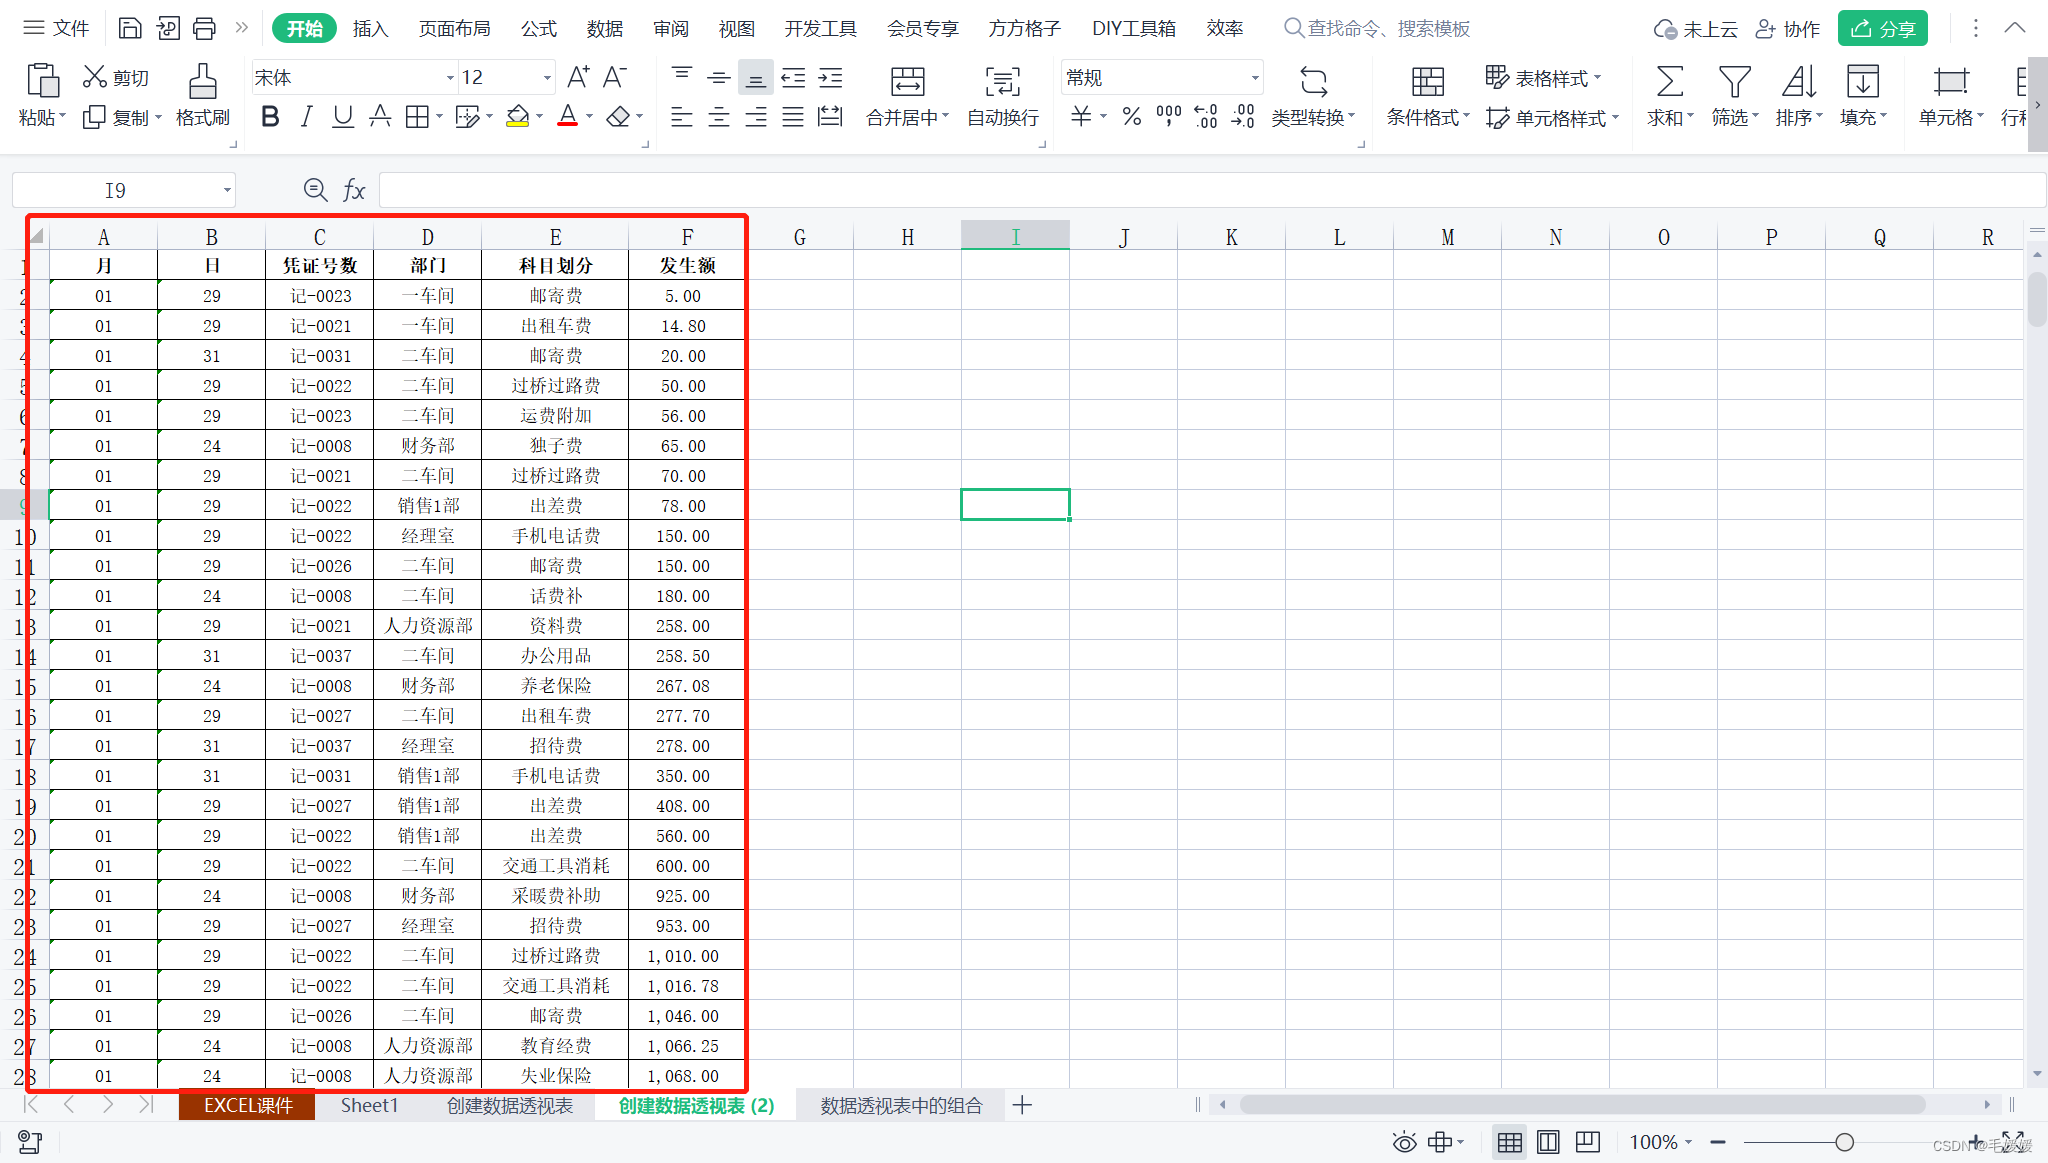Click the zoom slider handle in status bar
This screenshot has width=2048, height=1163.
coord(1844,1142)
